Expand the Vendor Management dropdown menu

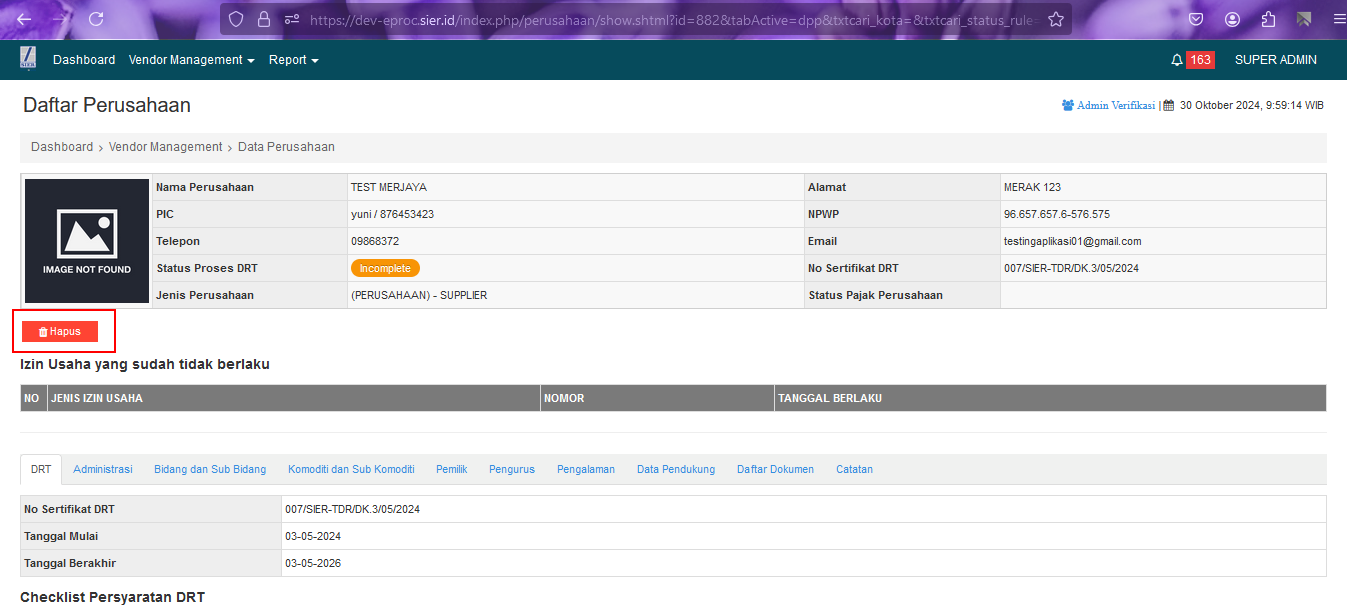(x=191, y=60)
